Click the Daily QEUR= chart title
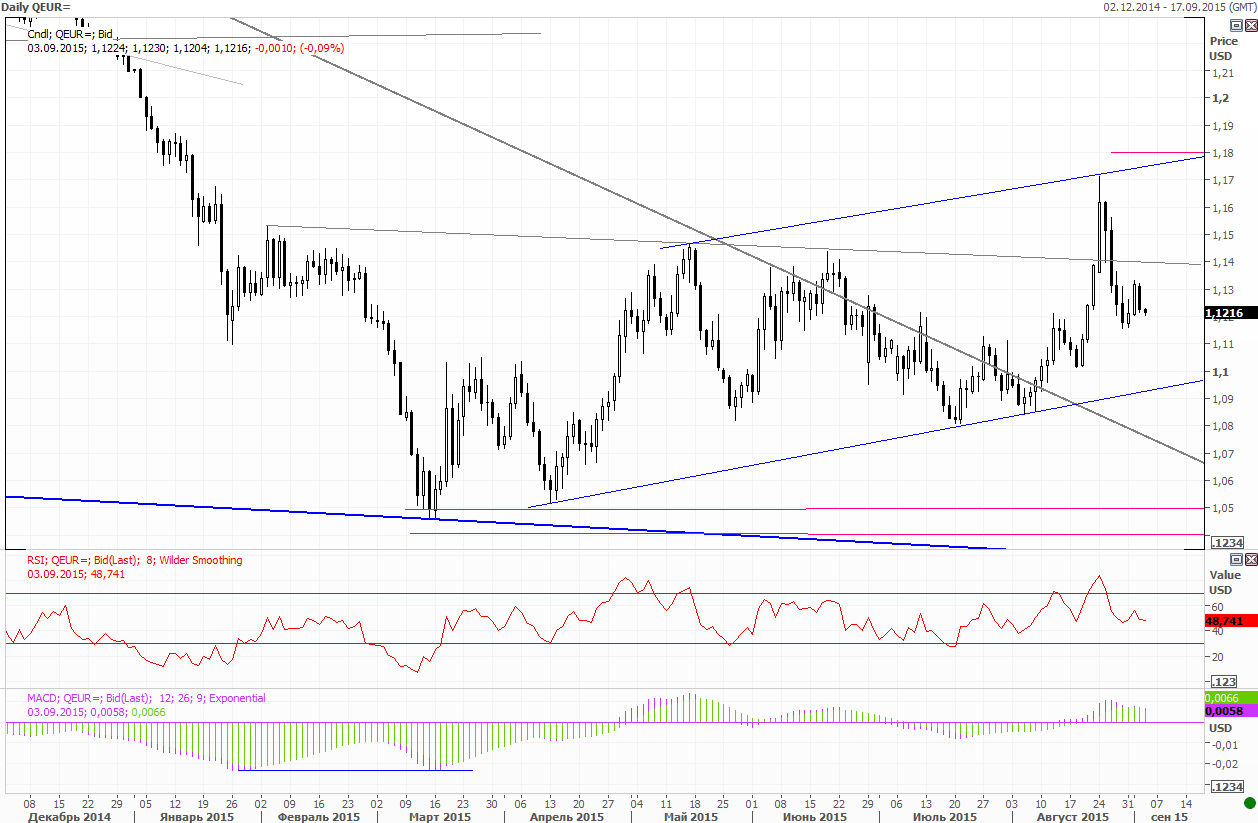This screenshot has height=823, width=1258. point(36,7)
